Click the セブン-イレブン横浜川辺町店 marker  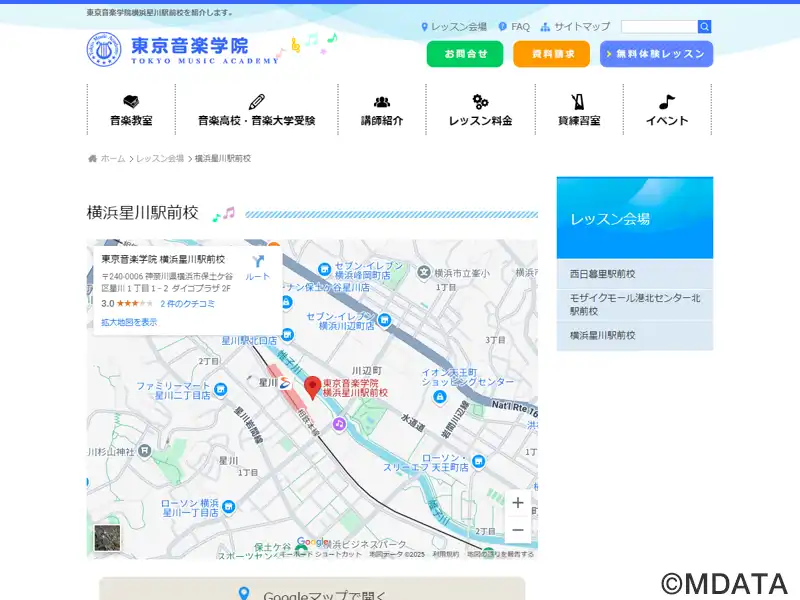click(x=385, y=320)
